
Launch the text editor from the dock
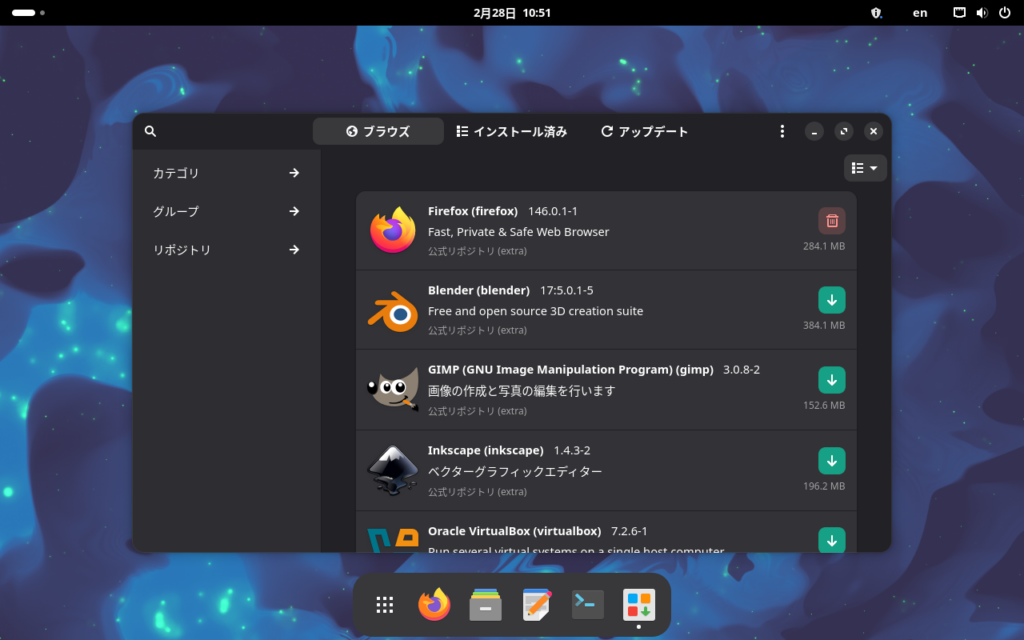[x=537, y=604]
